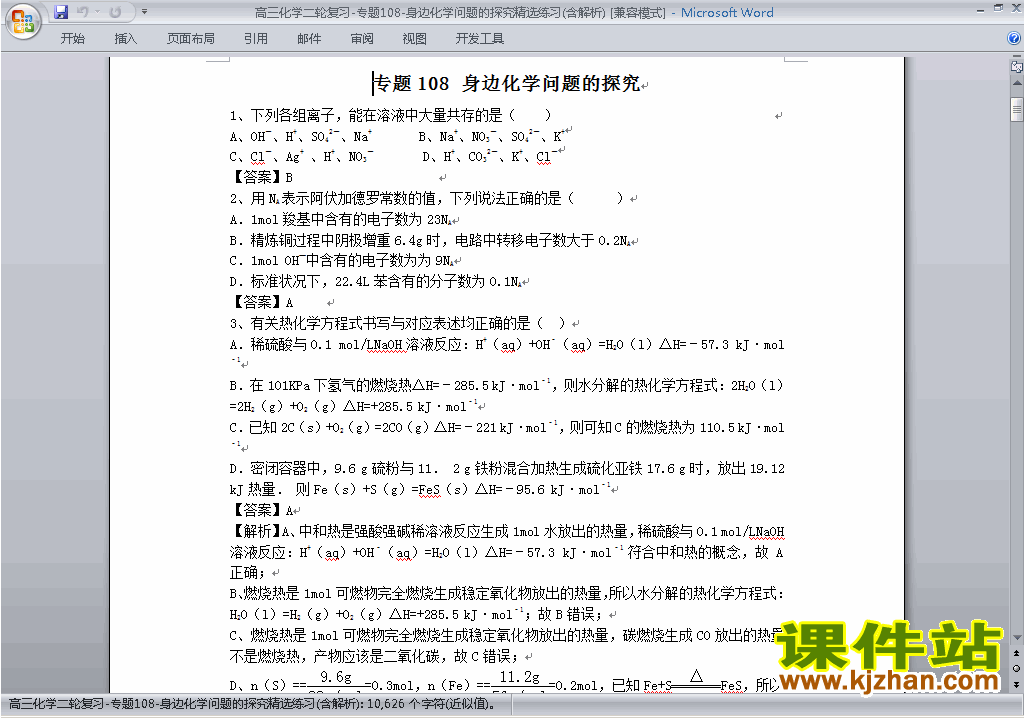Select the 开发工具 ribbon tab

pos(480,39)
